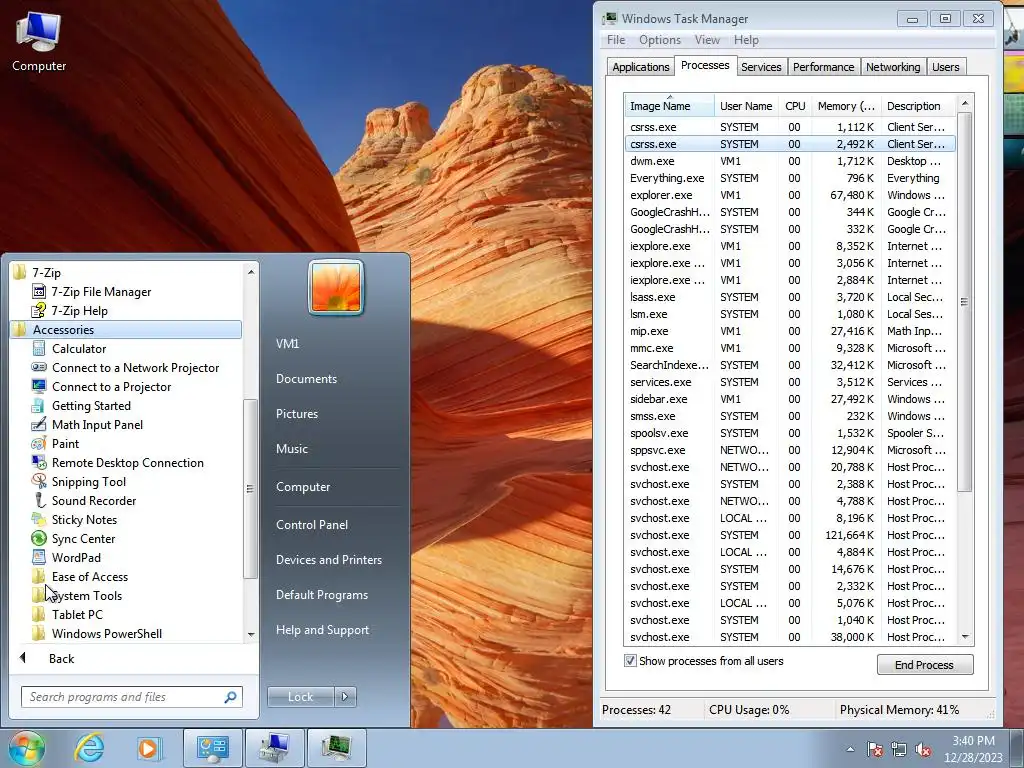
Task: Open Control Panel from Start menu
Action: click(312, 524)
